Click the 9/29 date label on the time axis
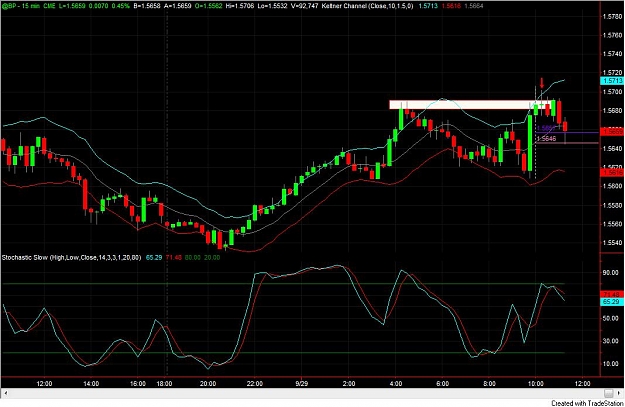This screenshot has height=407, width=625. click(302, 384)
